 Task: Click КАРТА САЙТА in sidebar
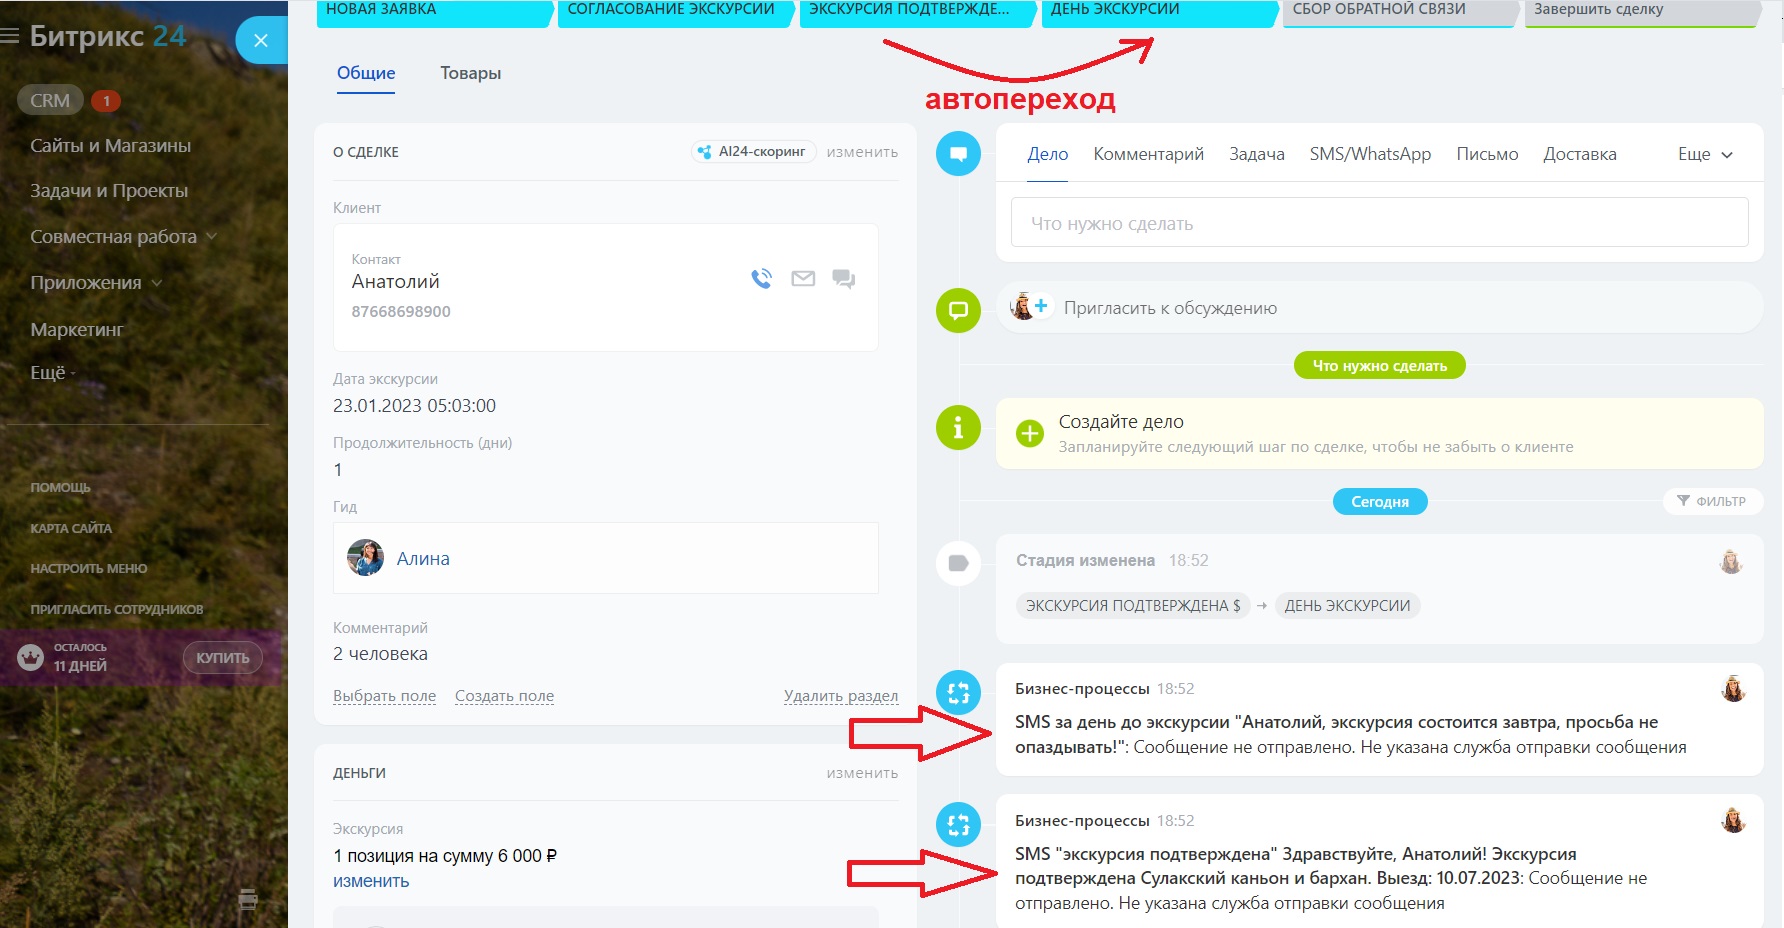coord(71,528)
